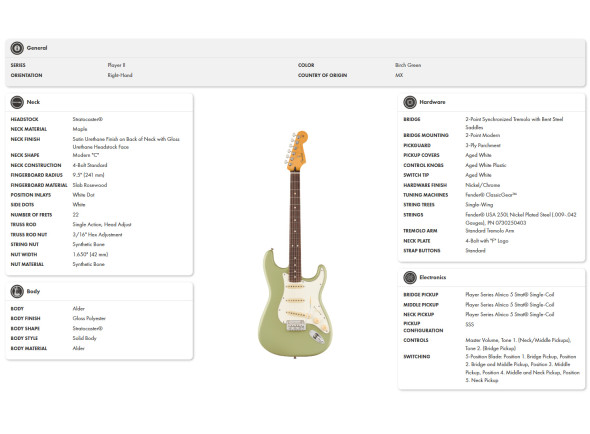Image resolution: width=590 pixels, height=434 pixels.
Task: Click the COUNTRY OF ORIGIN label
Action: 322,75
